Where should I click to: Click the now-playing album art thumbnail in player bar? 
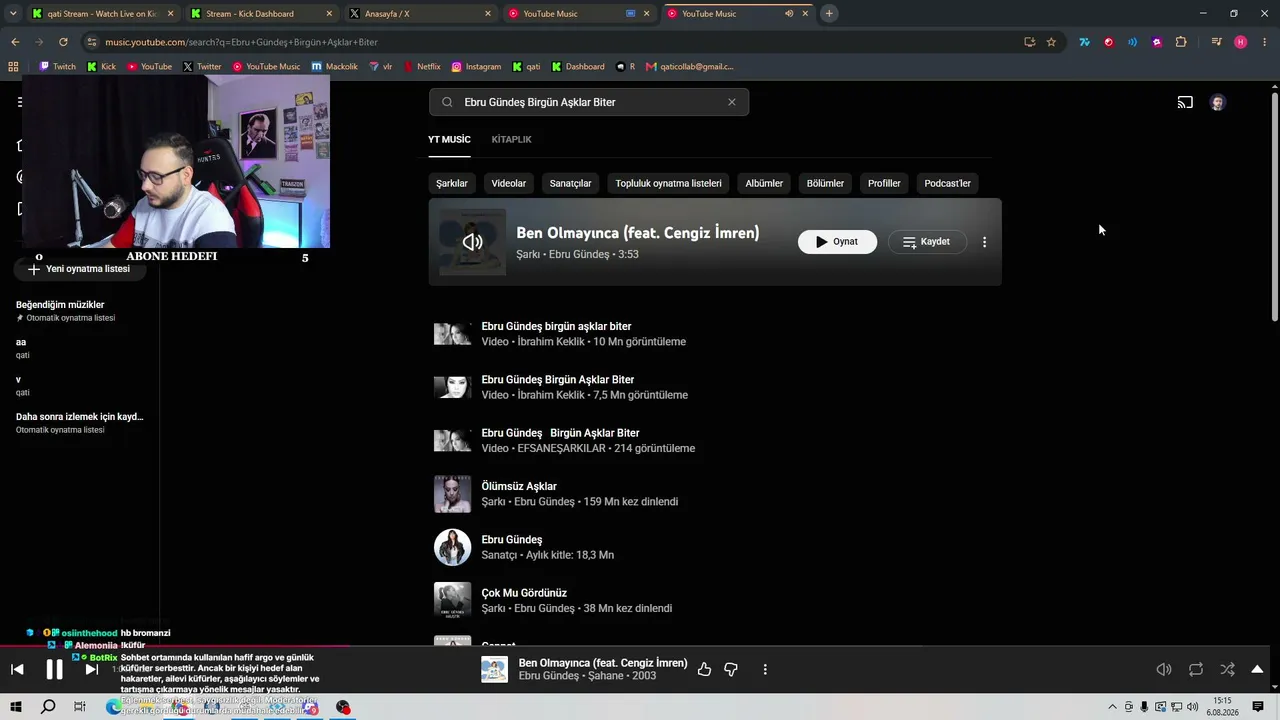494,670
